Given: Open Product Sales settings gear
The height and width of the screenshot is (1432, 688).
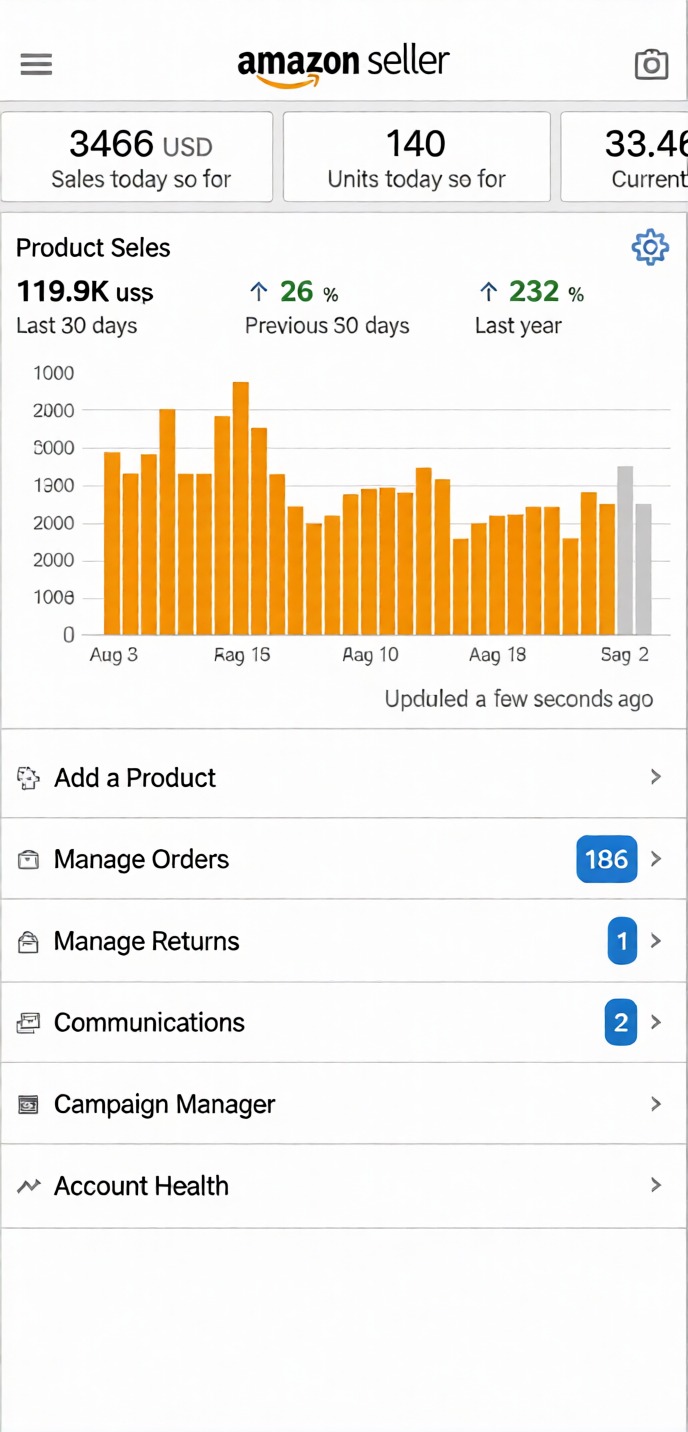Looking at the screenshot, I should click(x=650, y=247).
